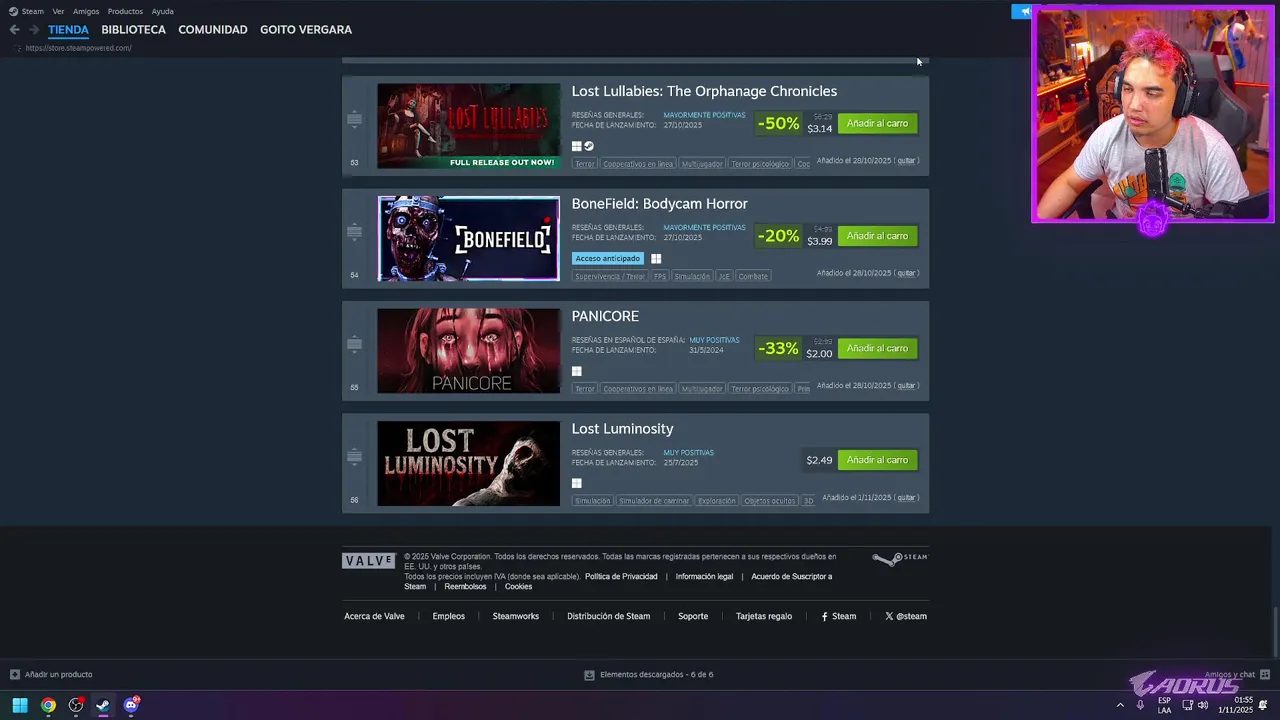Open the announcements megaphone icon
The height and width of the screenshot is (720, 1280).
pos(1024,11)
